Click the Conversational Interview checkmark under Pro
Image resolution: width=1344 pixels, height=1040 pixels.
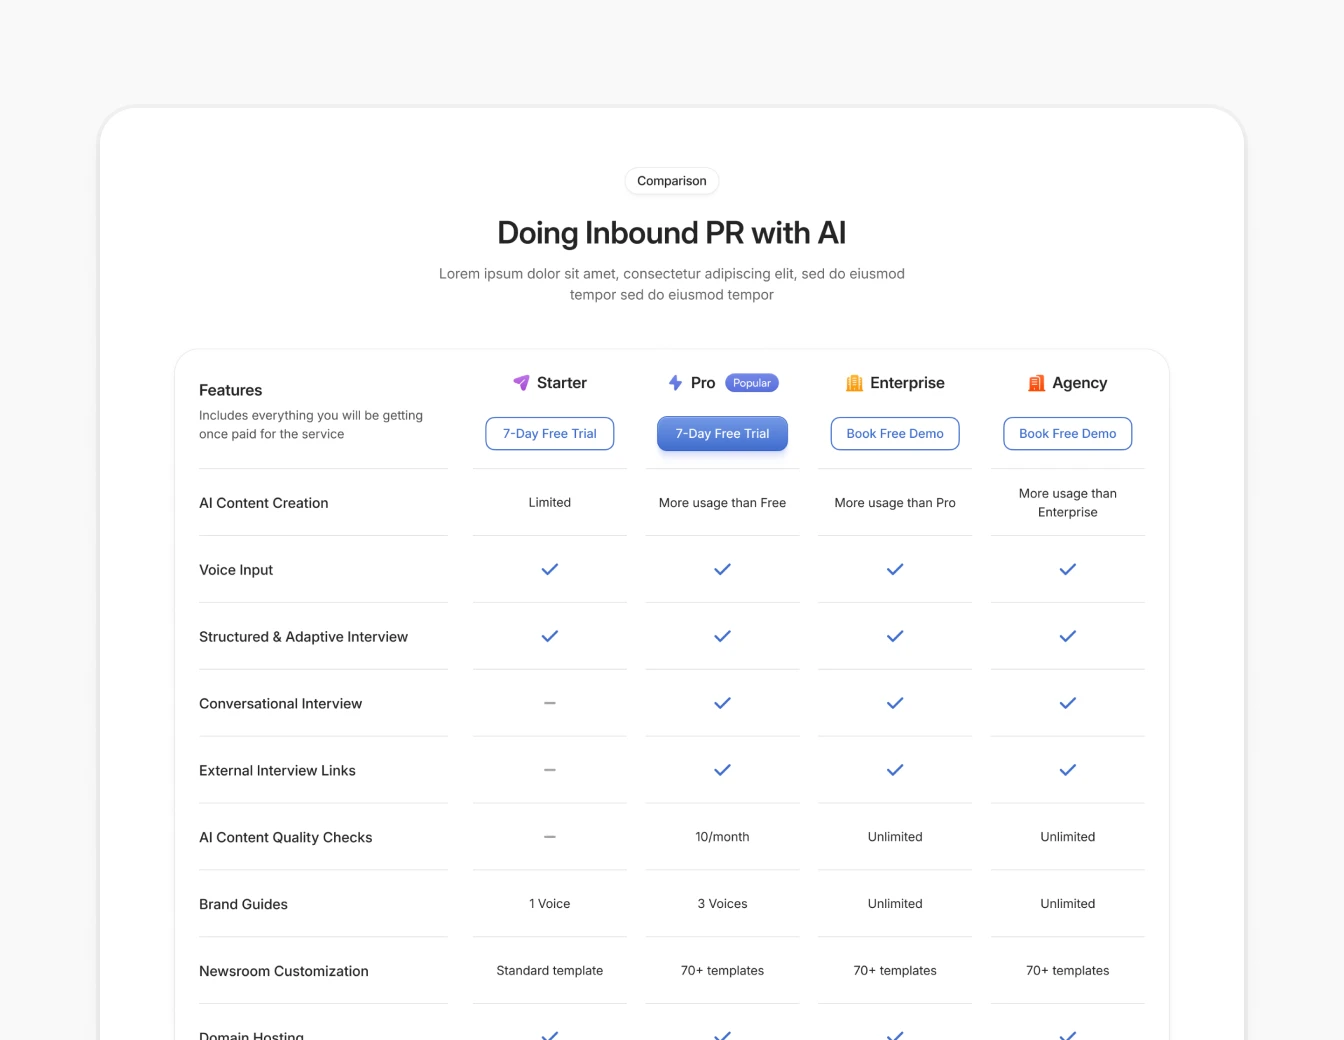coord(722,703)
